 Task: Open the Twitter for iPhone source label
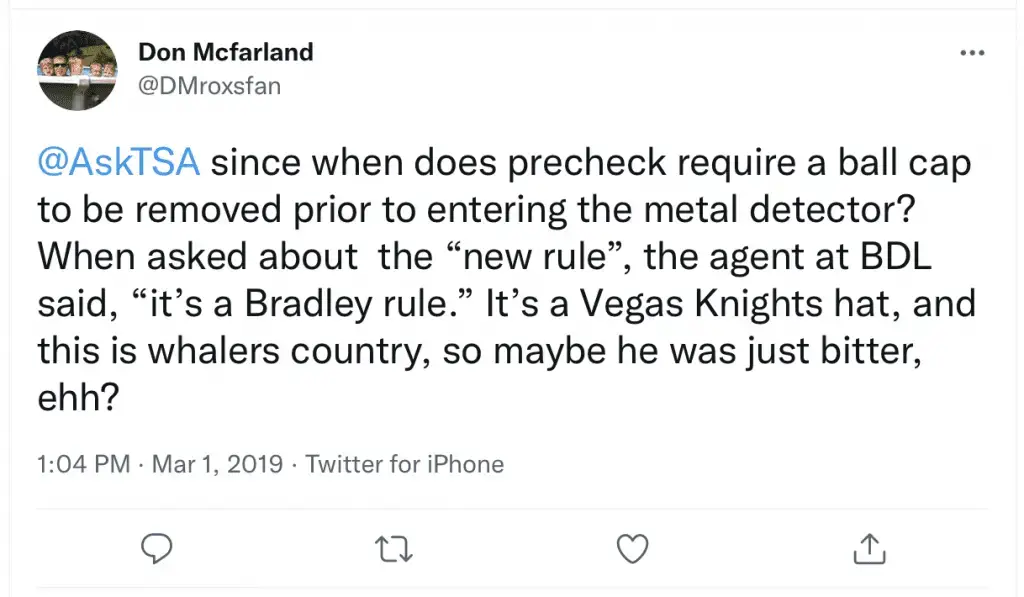pos(405,464)
